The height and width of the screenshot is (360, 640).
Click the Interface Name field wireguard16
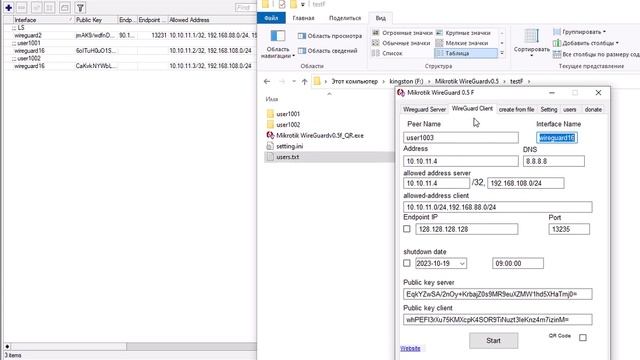[557, 138]
